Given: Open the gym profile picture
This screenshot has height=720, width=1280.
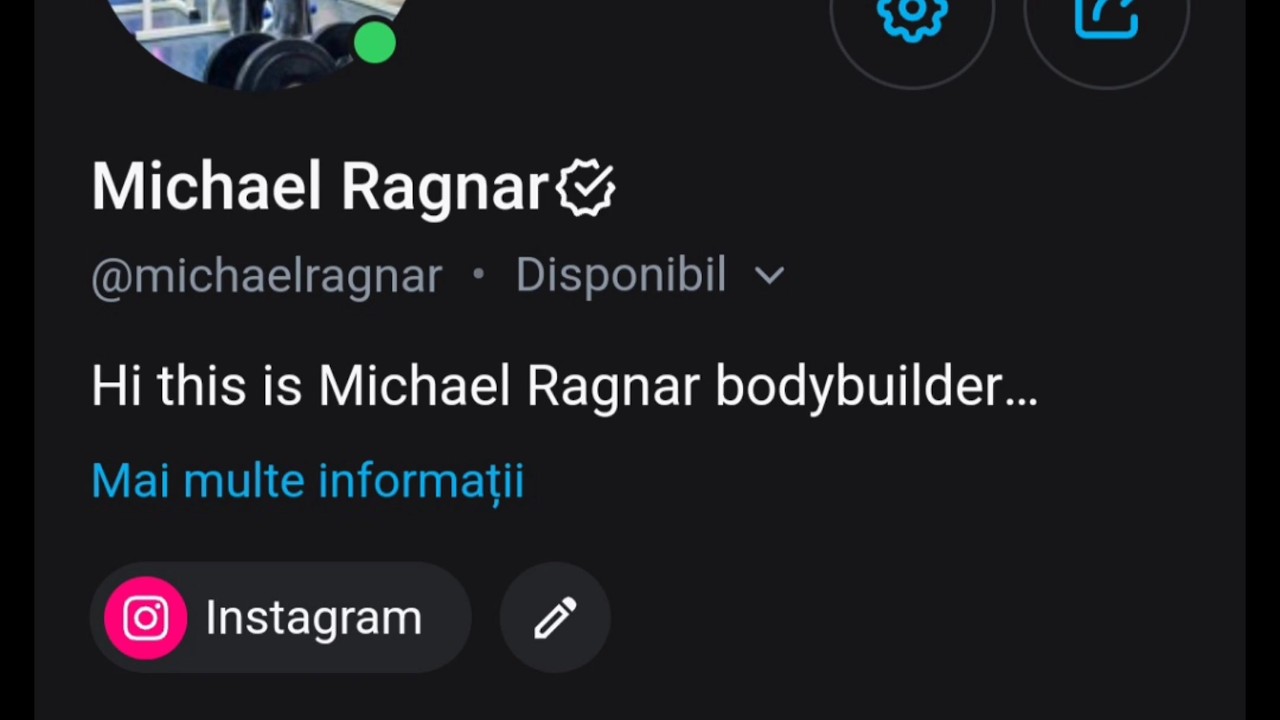Looking at the screenshot, I should (x=255, y=40).
